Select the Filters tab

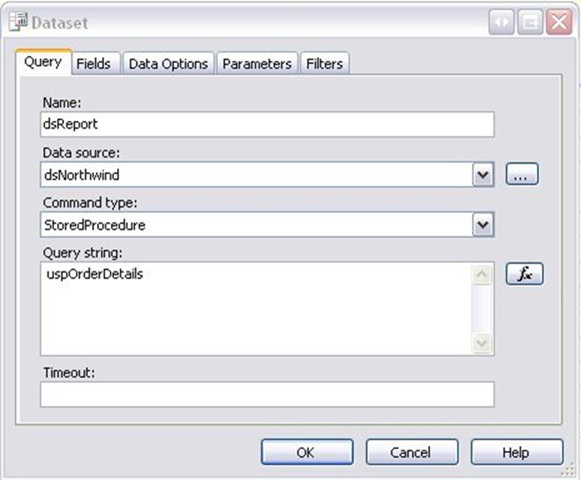(x=325, y=64)
